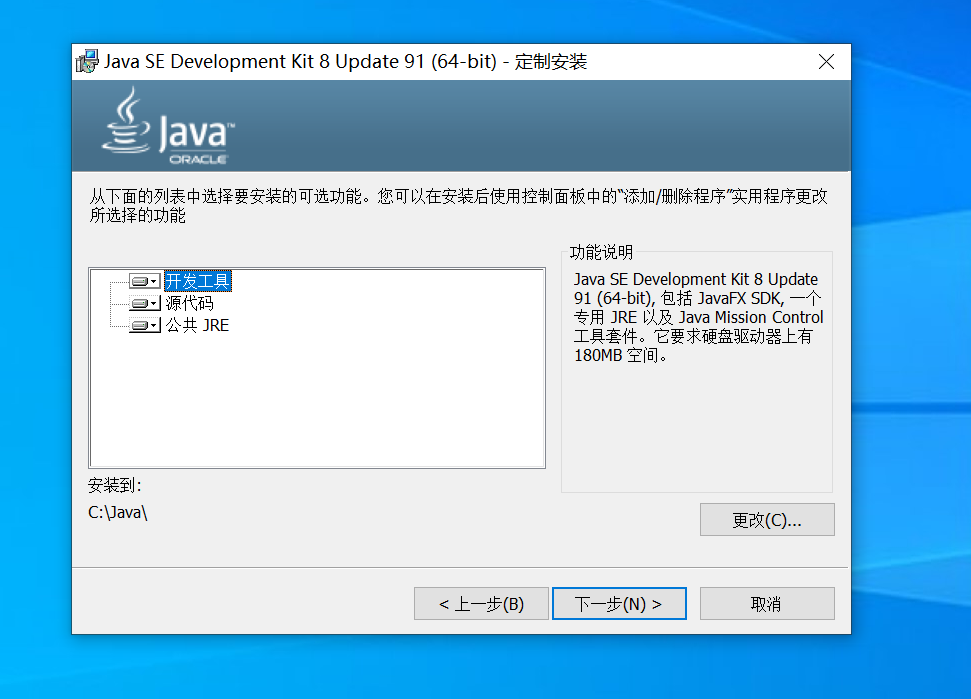Close the Java SE installer window

click(826, 62)
